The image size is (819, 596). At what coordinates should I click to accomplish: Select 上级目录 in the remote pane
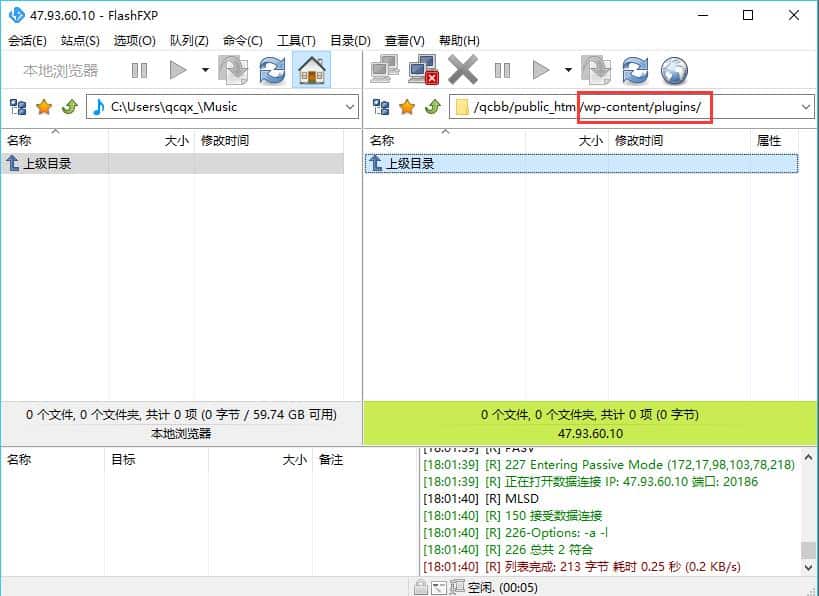581,163
